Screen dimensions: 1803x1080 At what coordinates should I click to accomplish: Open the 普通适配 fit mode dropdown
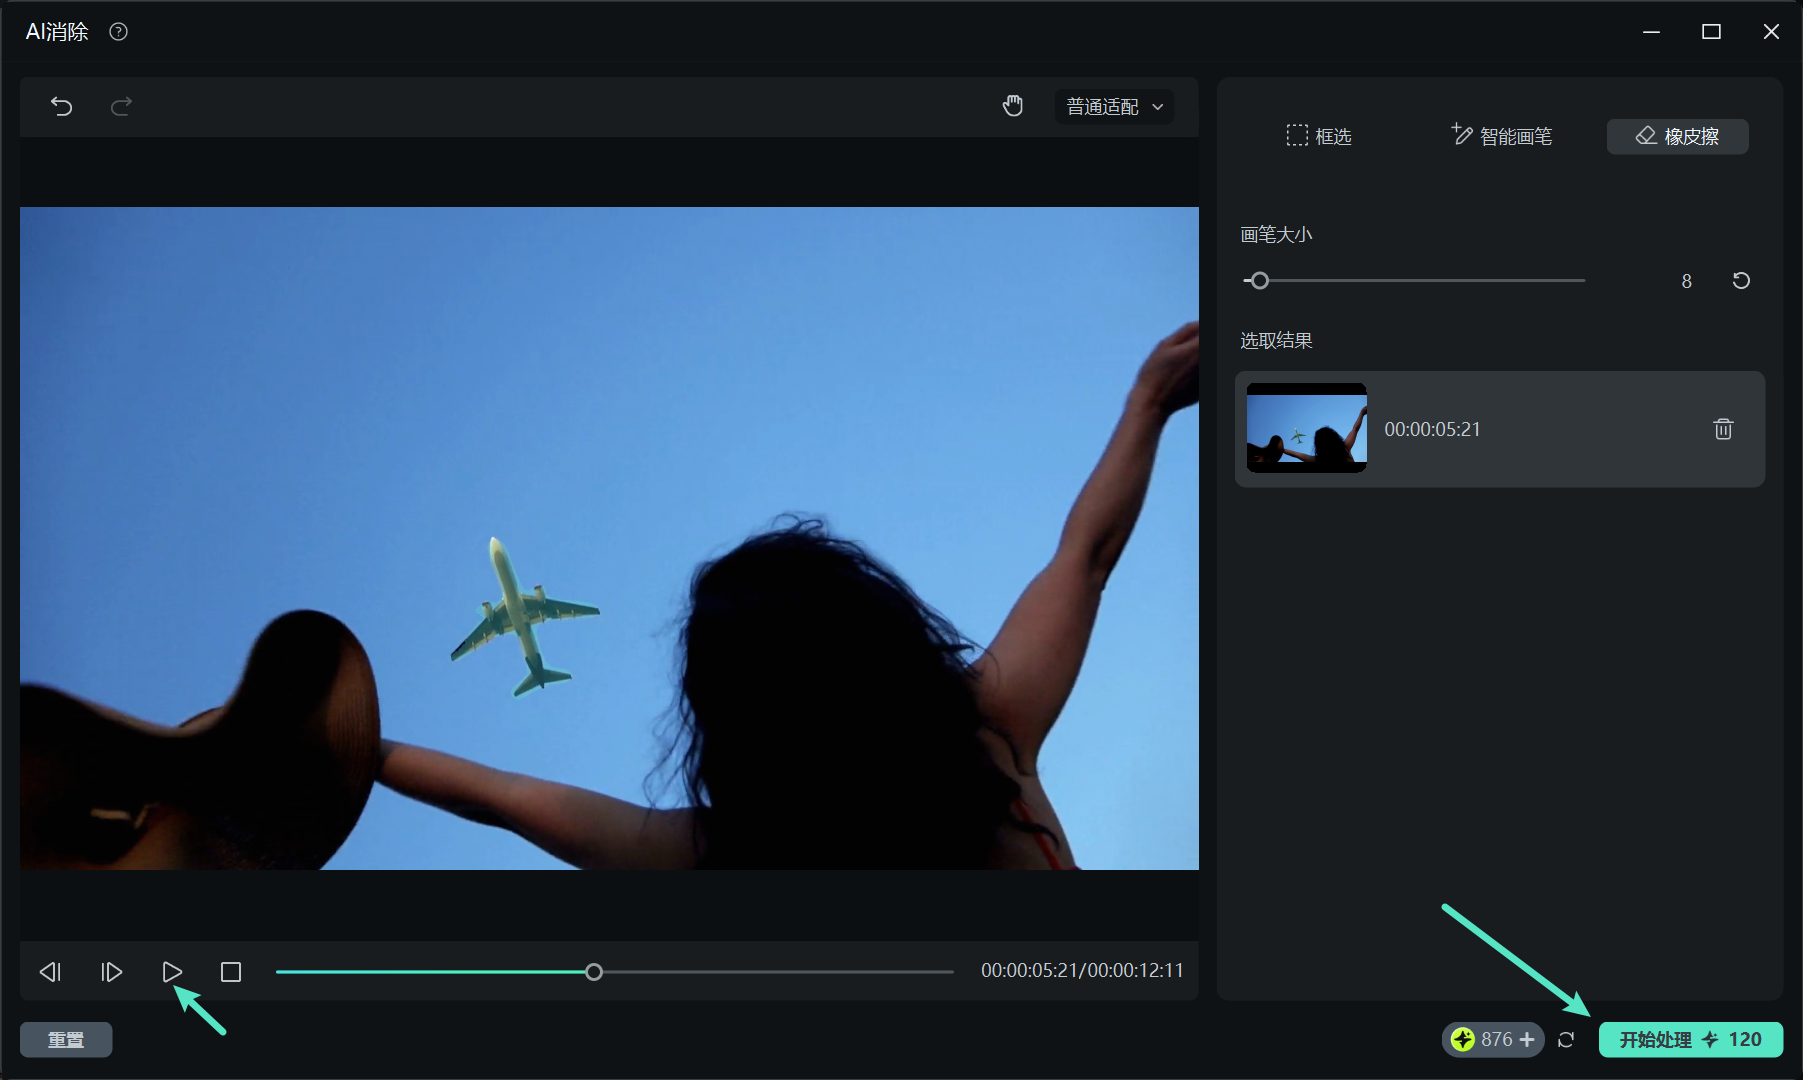1114,107
